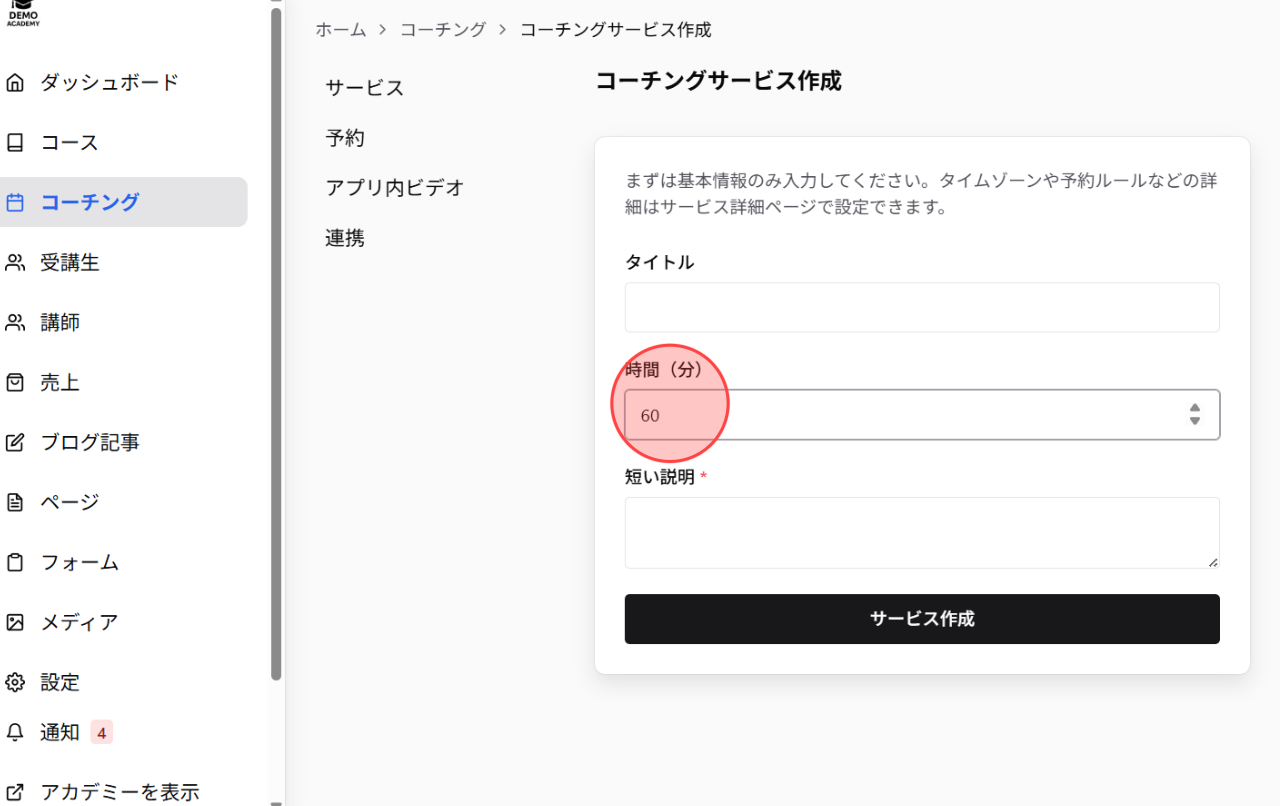
Task: Click the コーチングサービス作成 page heading
Action: (718, 82)
